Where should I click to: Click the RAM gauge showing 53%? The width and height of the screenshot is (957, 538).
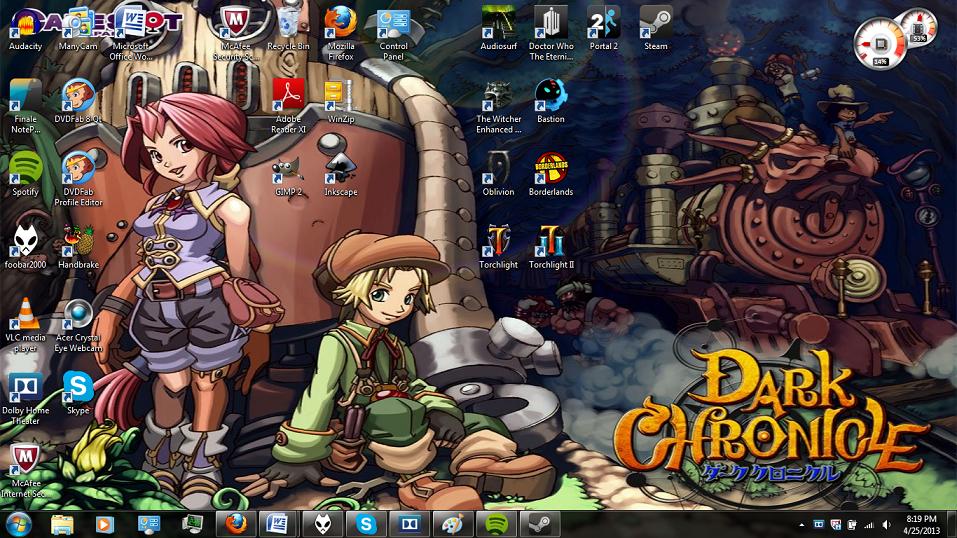(919, 26)
